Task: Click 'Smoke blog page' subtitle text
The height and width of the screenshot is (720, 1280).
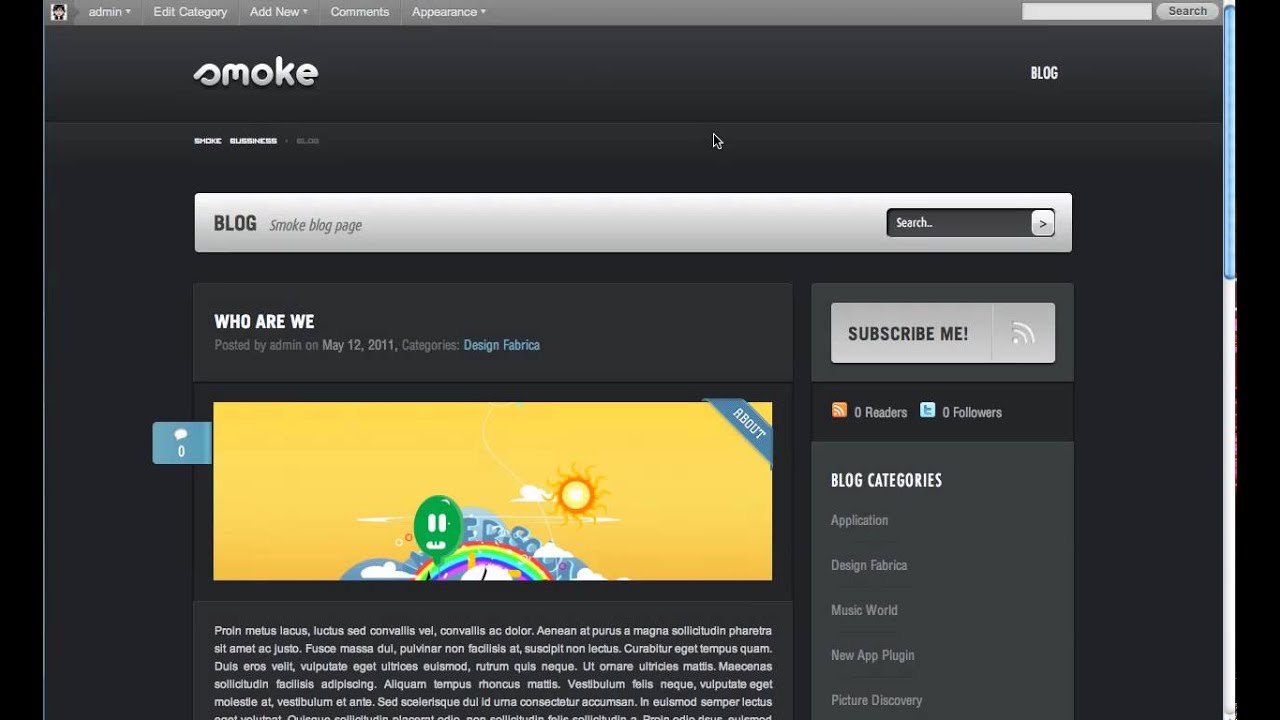Action: [x=315, y=225]
